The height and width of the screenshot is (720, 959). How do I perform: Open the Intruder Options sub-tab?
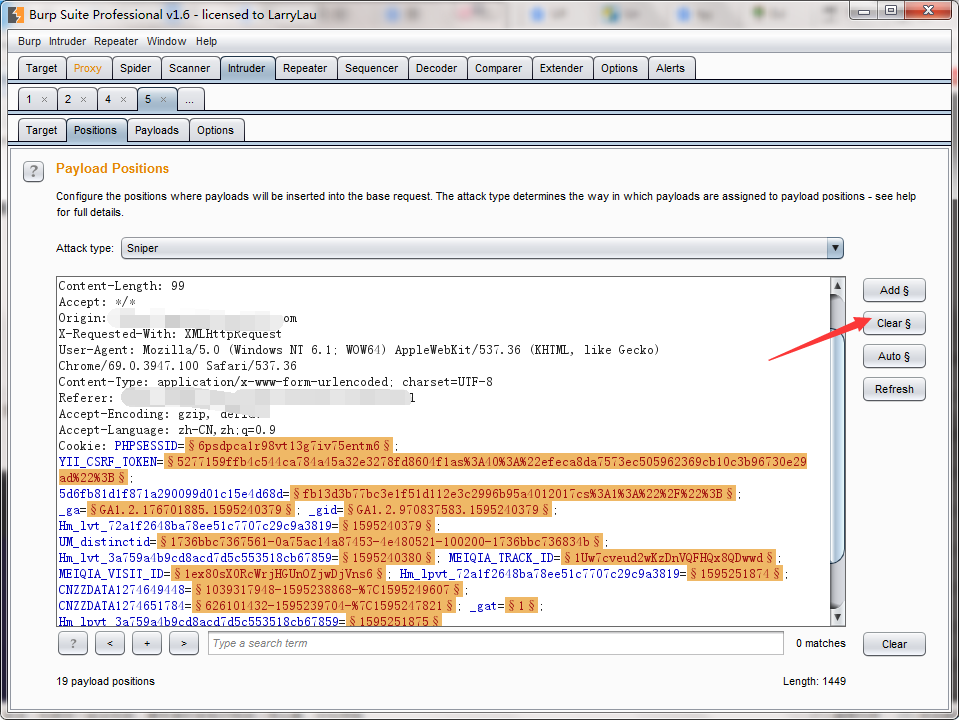[215, 130]
